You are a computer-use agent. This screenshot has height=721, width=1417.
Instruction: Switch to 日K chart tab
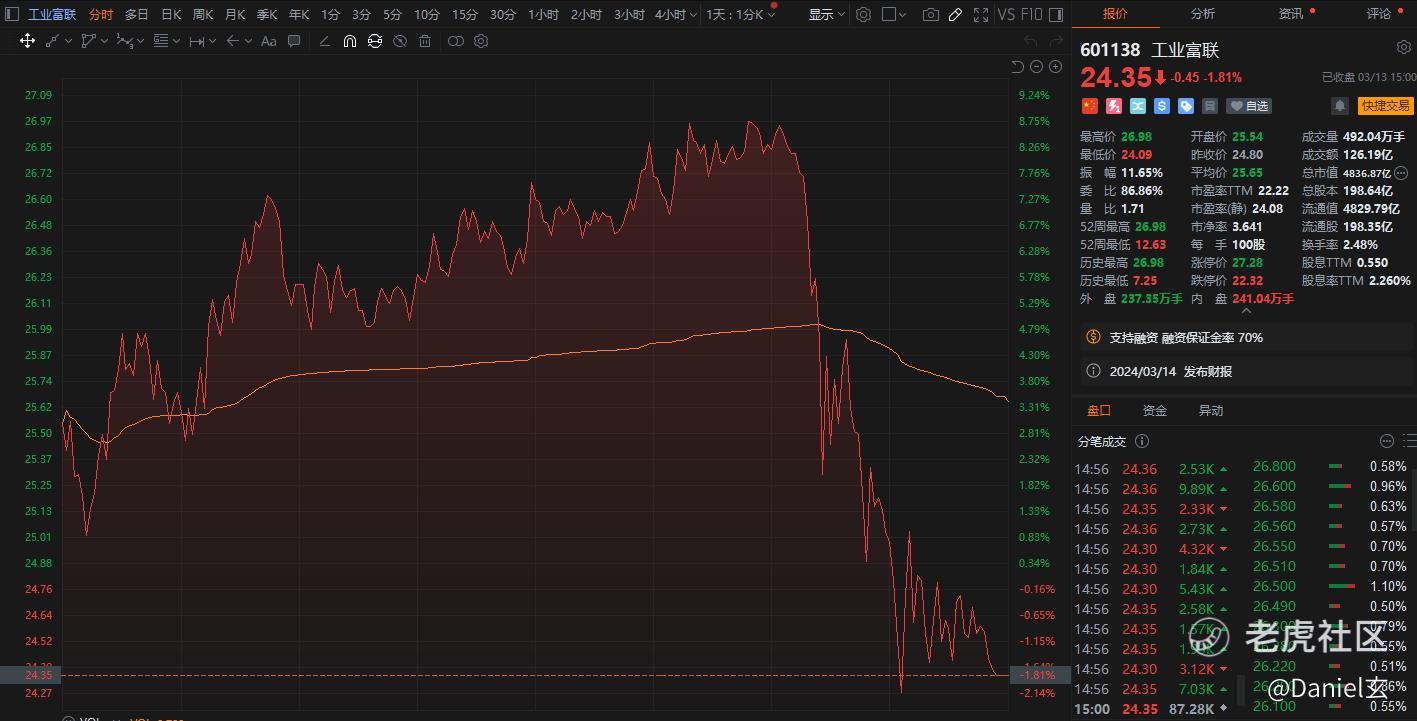pos(171,15)
